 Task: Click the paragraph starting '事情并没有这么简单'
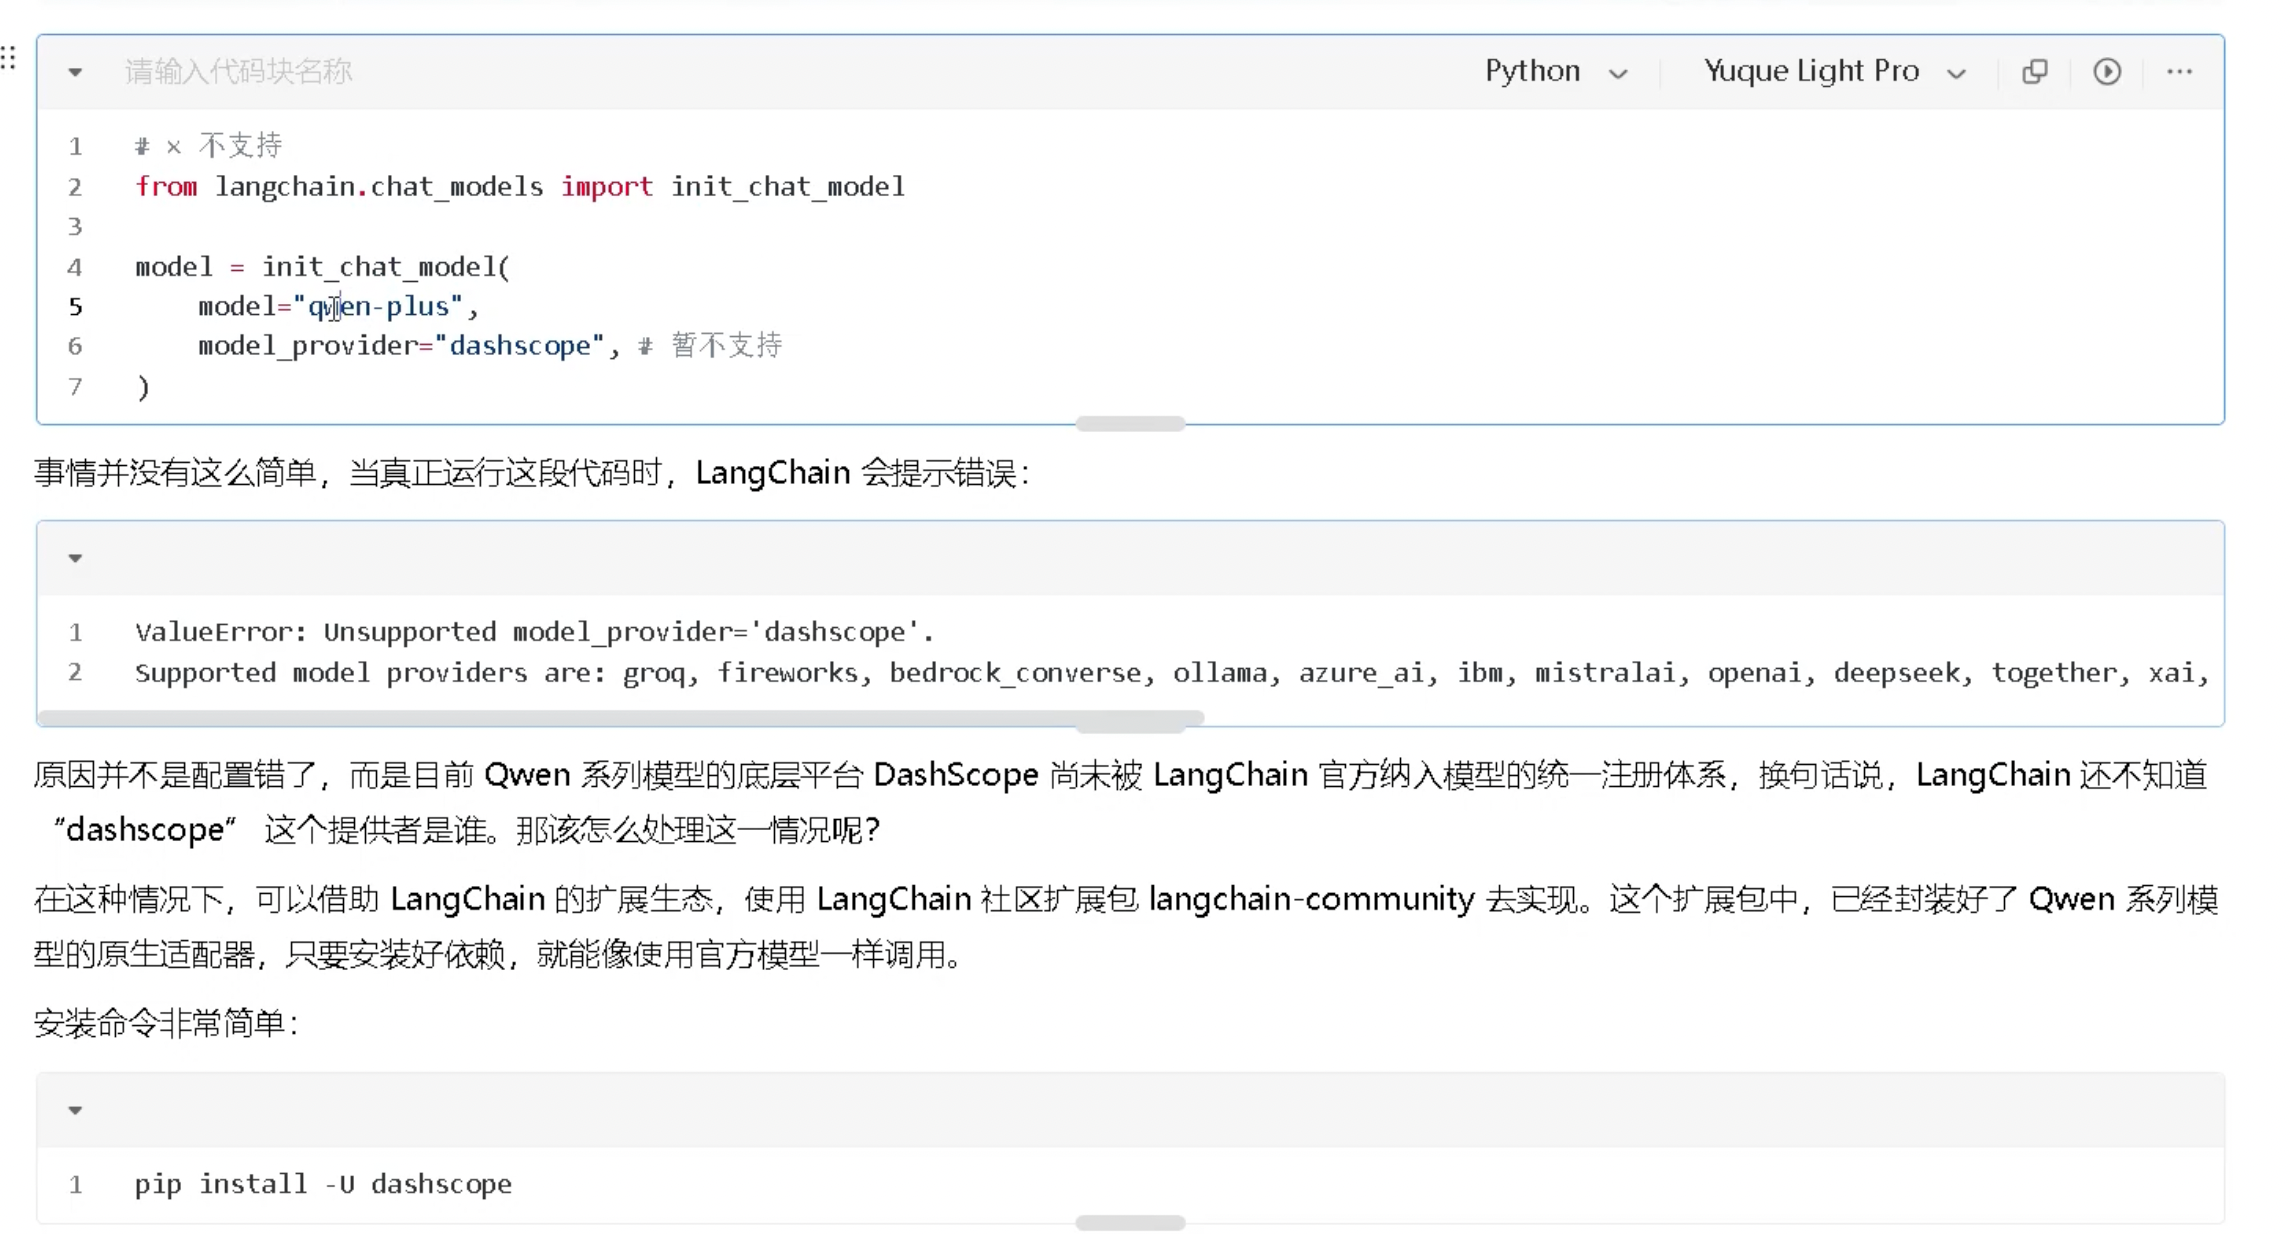pos(531,473)
